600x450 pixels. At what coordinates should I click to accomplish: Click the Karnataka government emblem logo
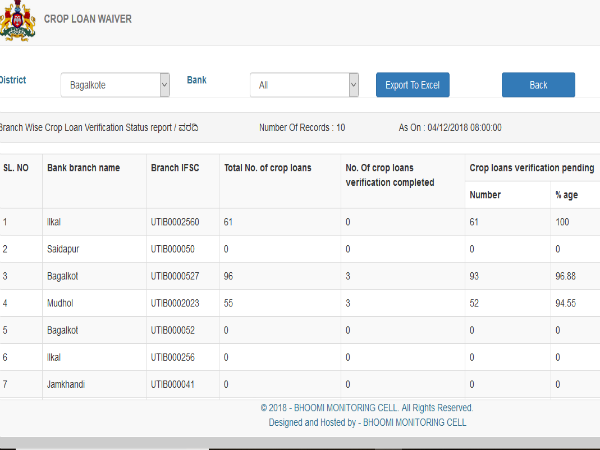point(16,21)
